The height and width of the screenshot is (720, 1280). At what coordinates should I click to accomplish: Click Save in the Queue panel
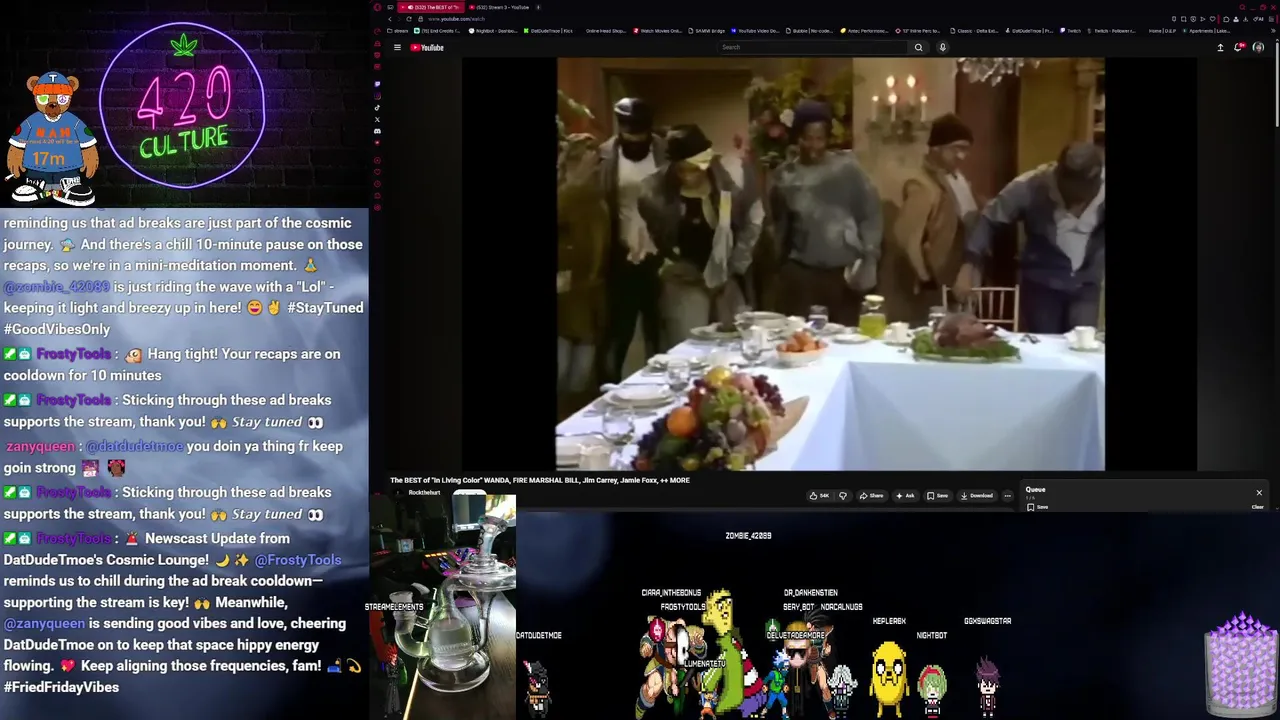(1038, 507)
